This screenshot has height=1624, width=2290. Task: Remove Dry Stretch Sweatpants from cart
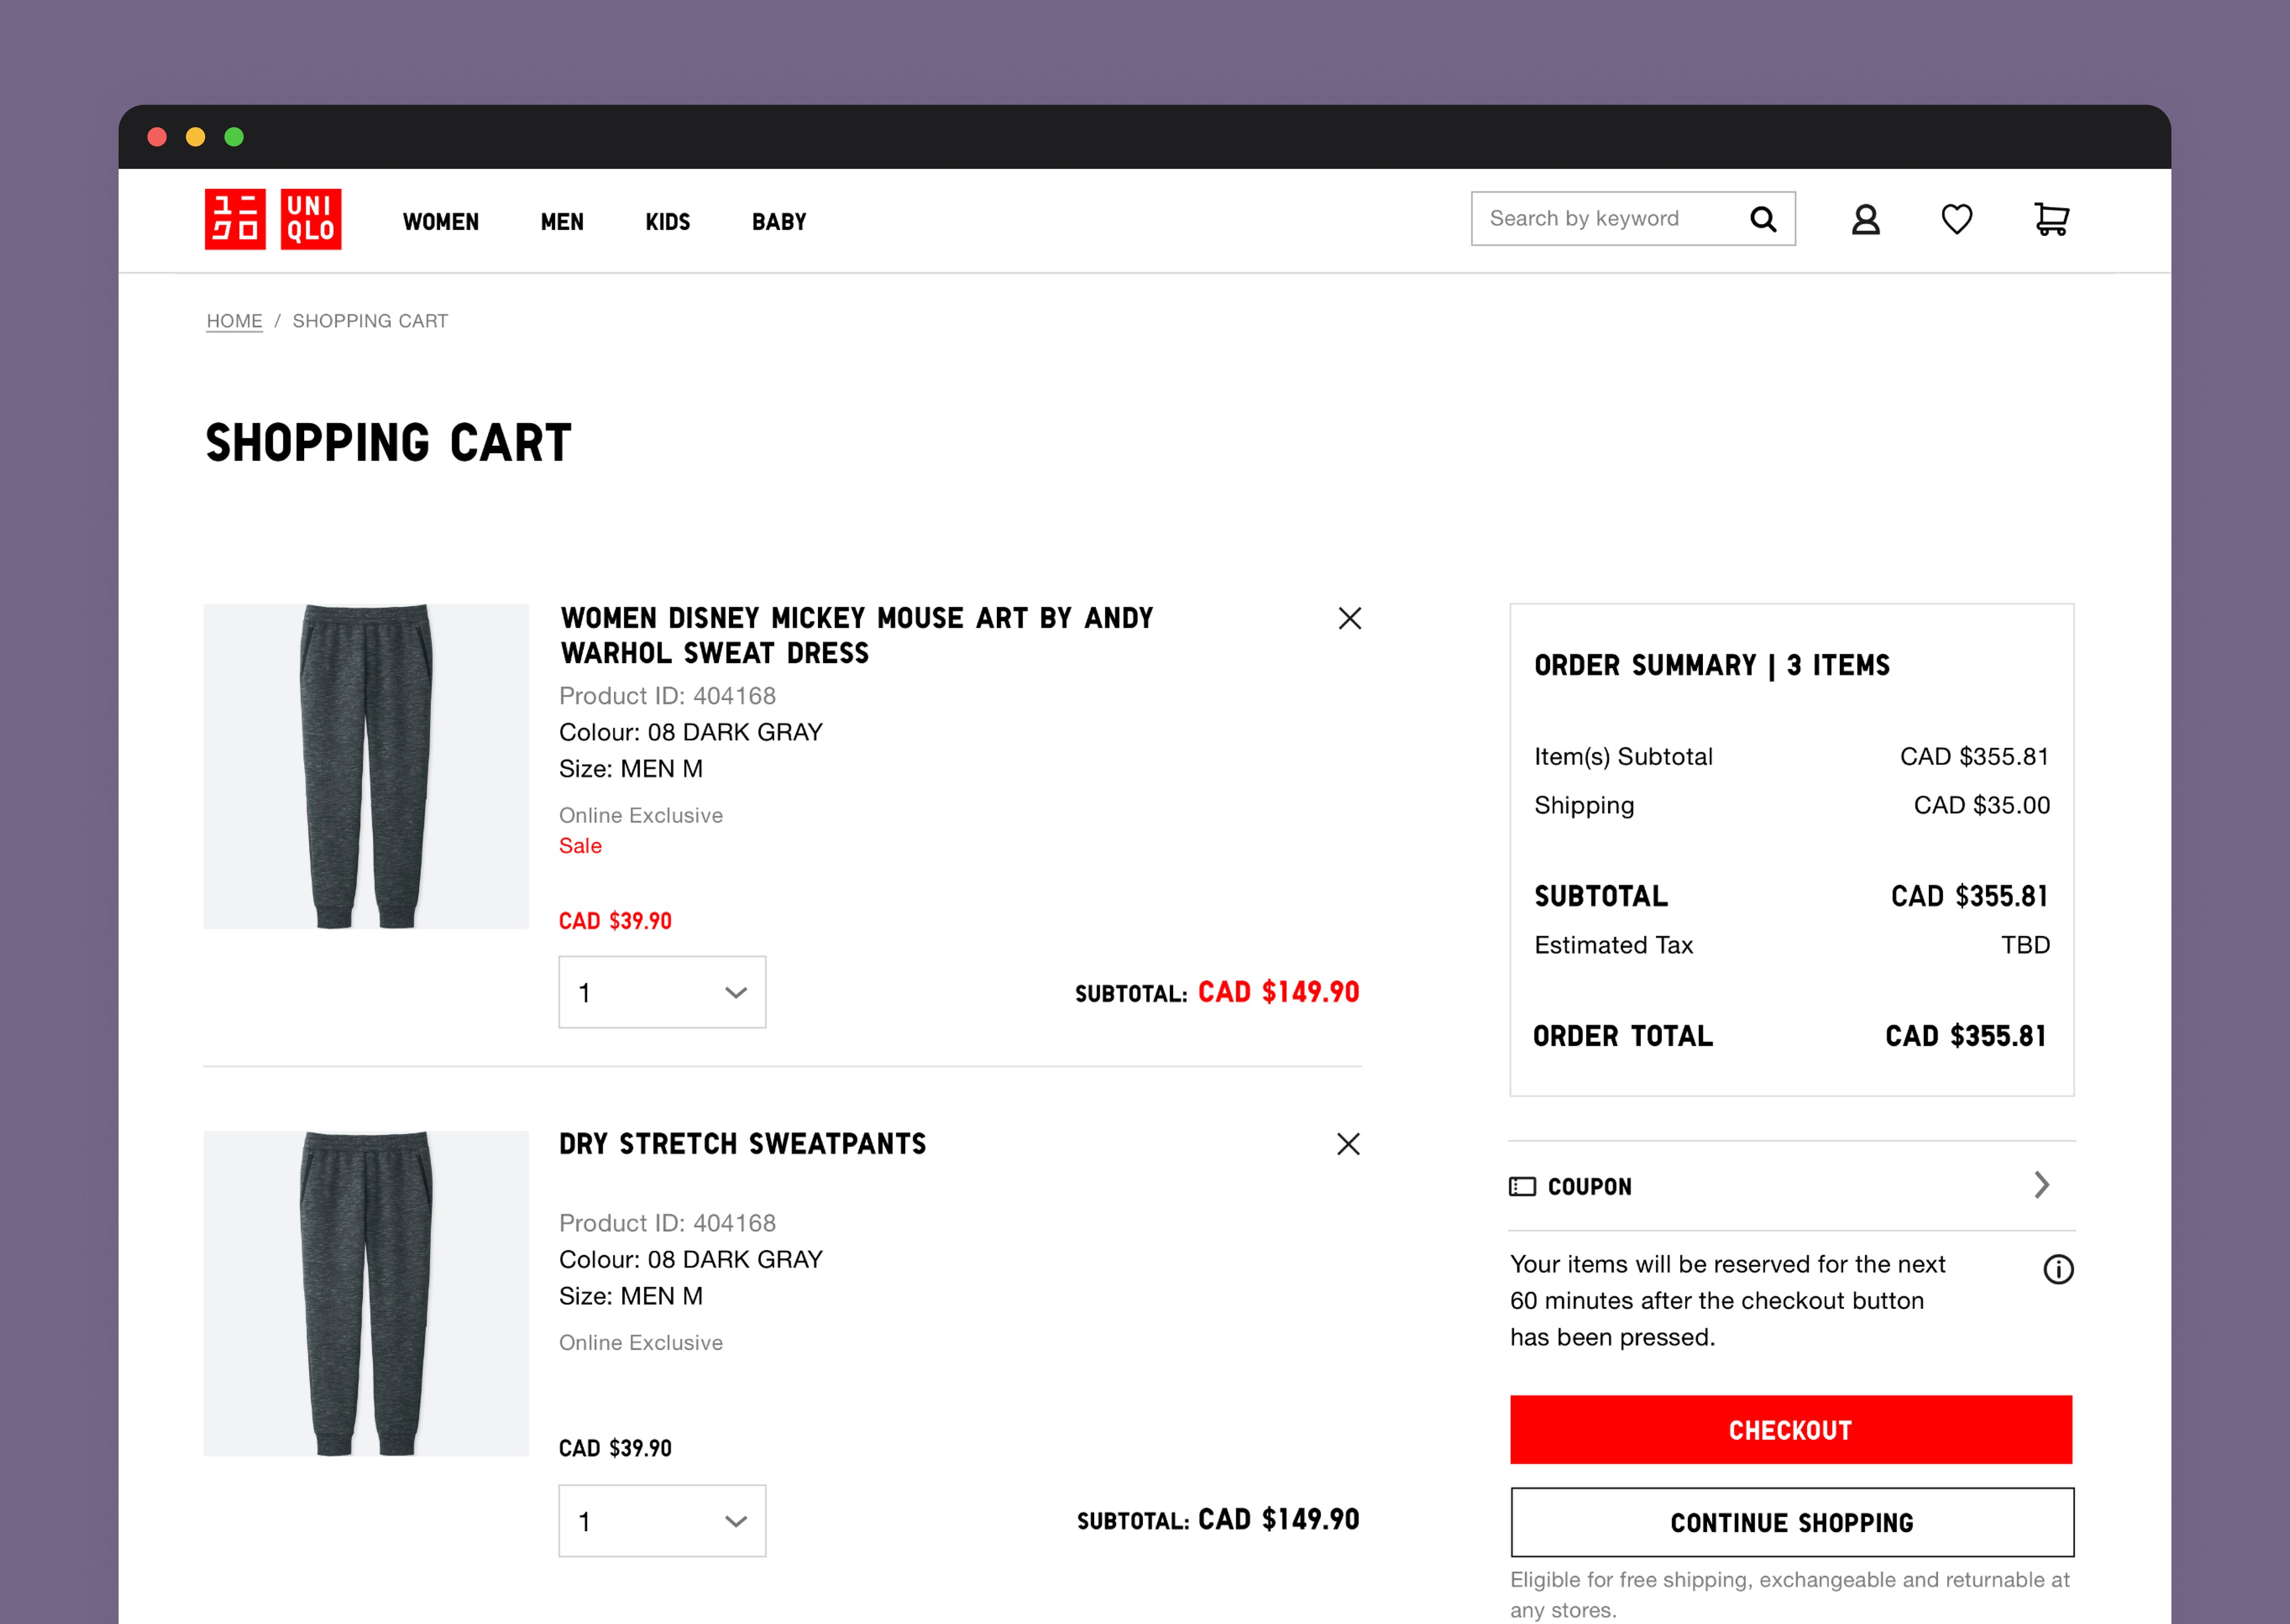1348,1144
